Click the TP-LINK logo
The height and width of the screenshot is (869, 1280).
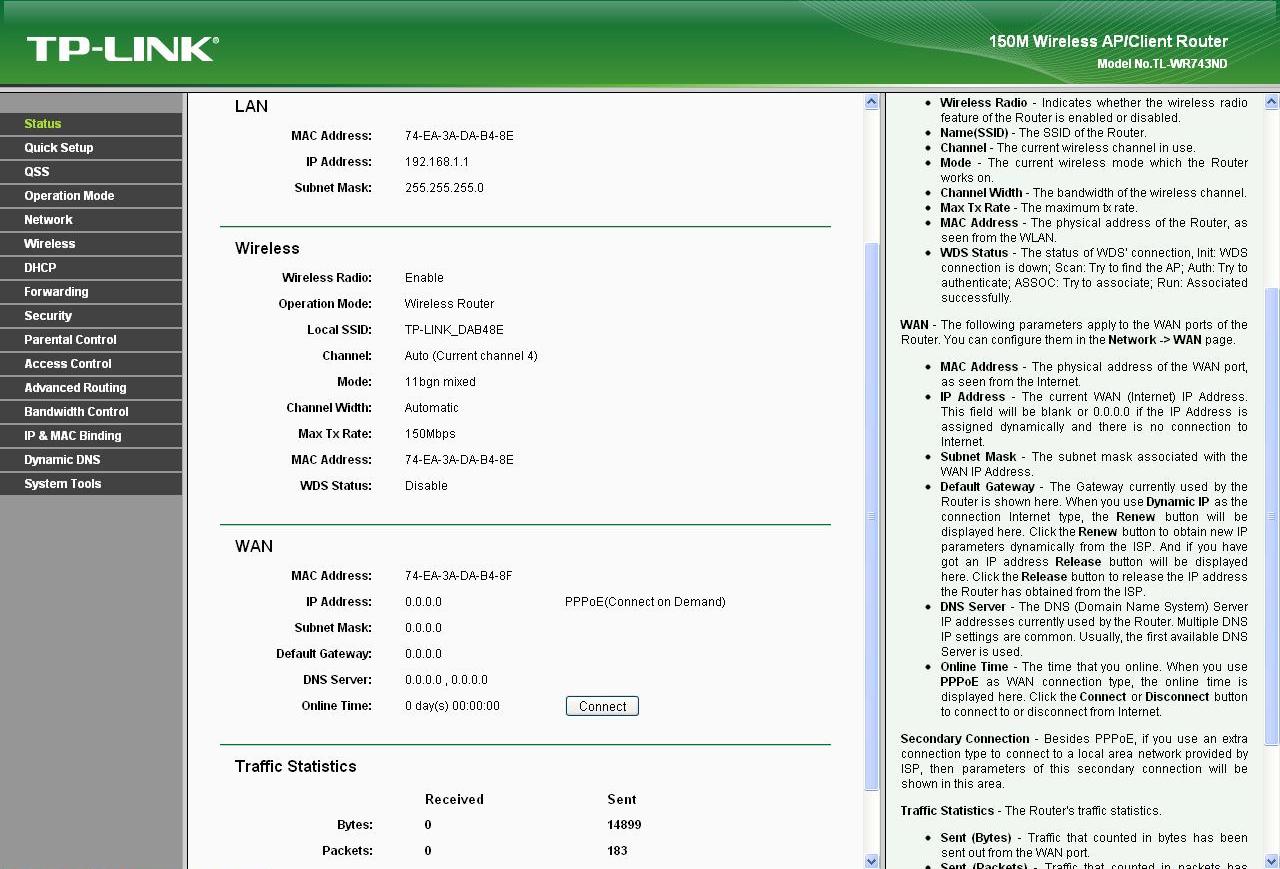(122, 49)
